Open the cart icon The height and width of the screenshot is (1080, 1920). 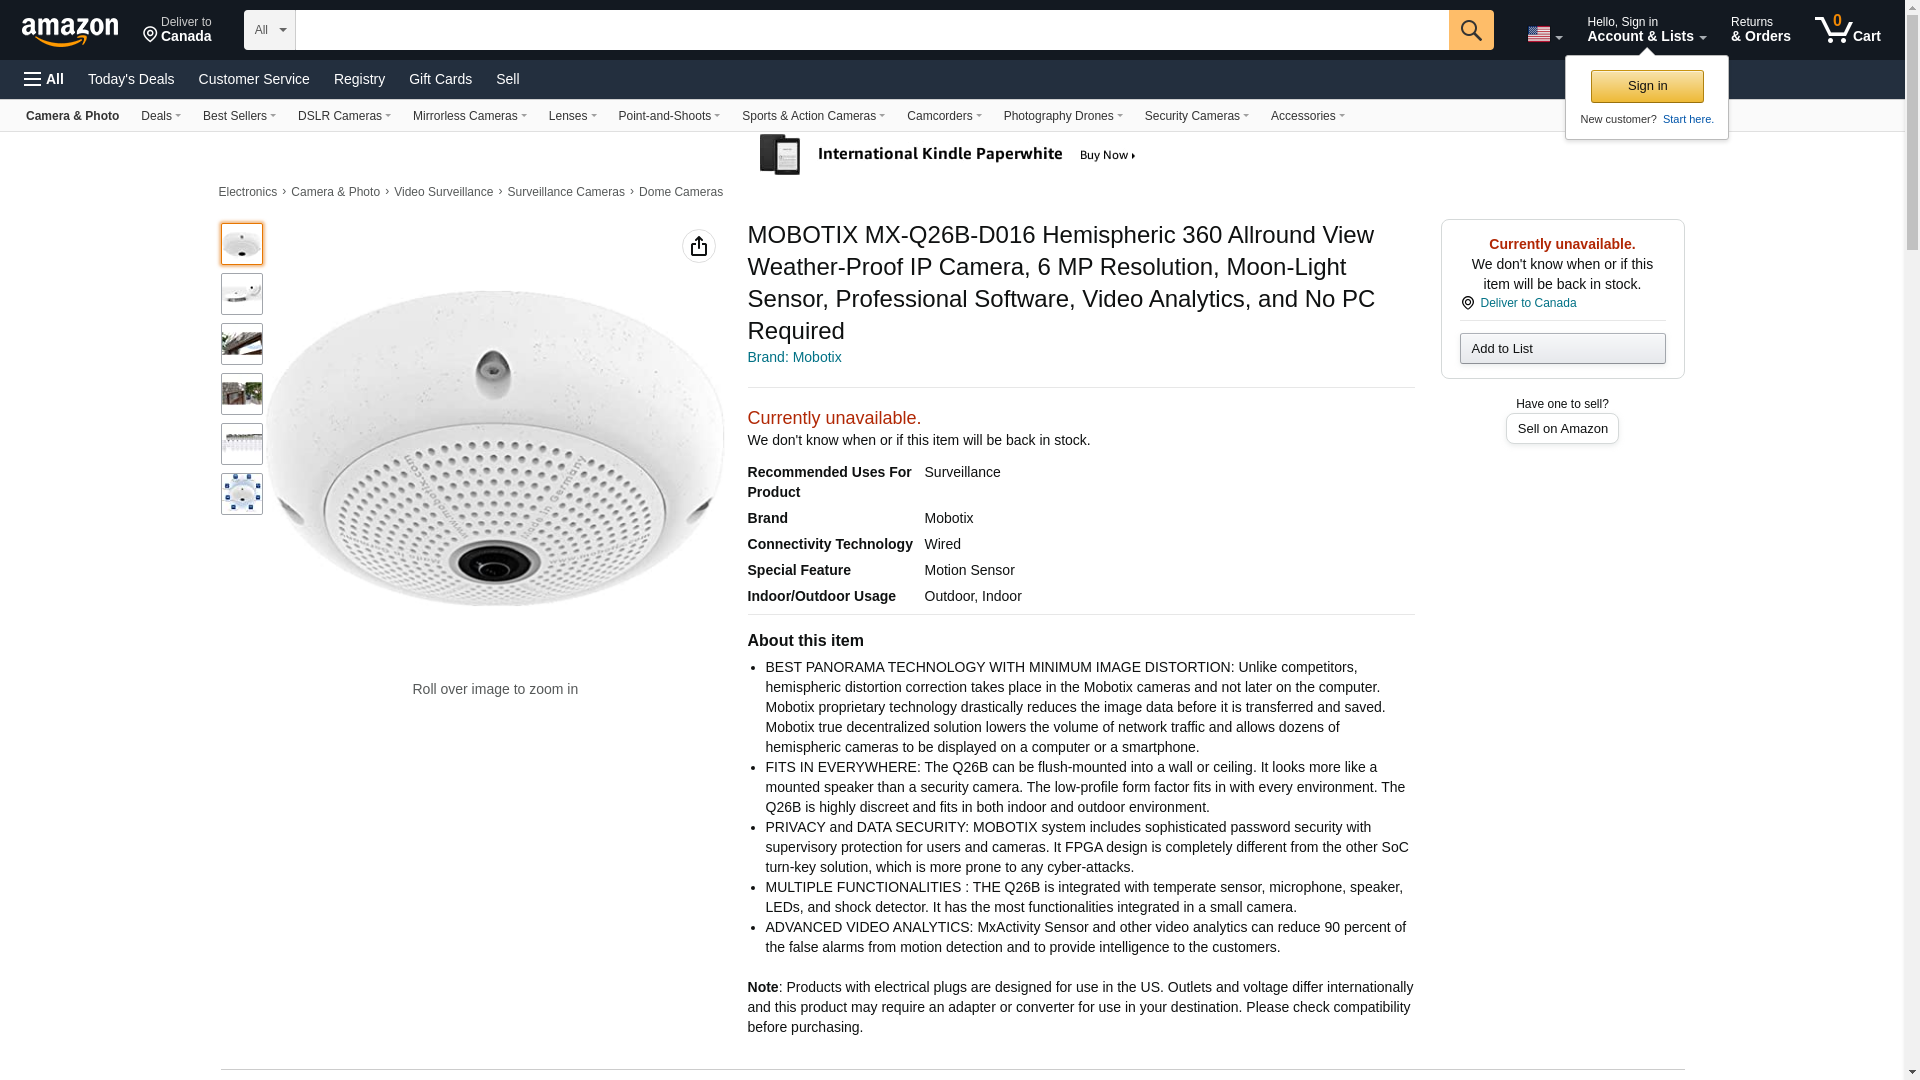point(1847,30)
